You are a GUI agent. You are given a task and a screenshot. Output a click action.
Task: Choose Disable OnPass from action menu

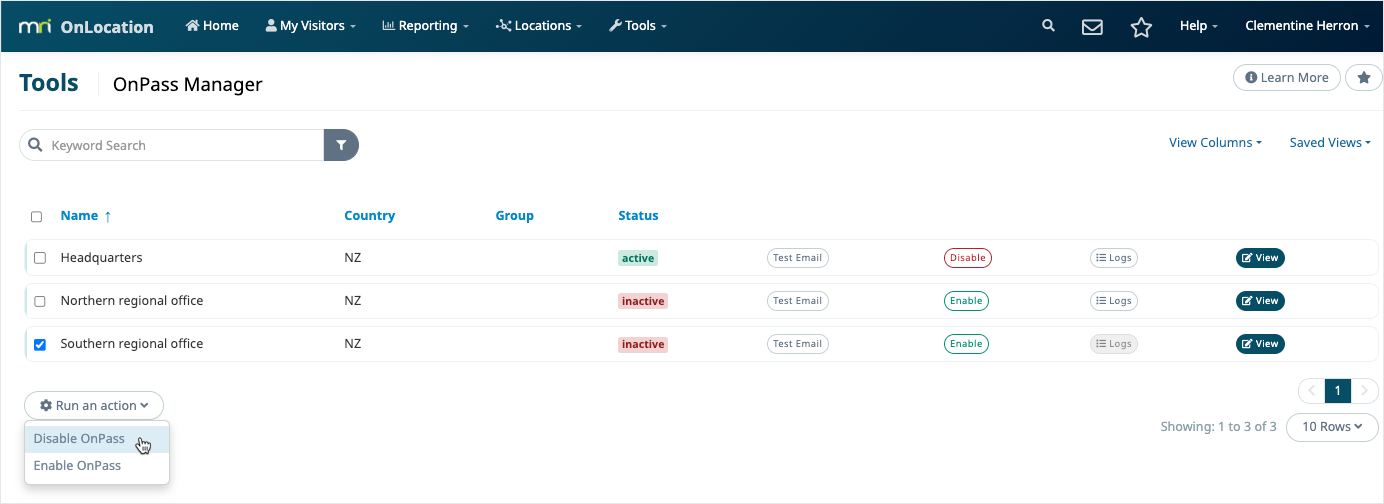pyautogui.click(x=80, y=439)
